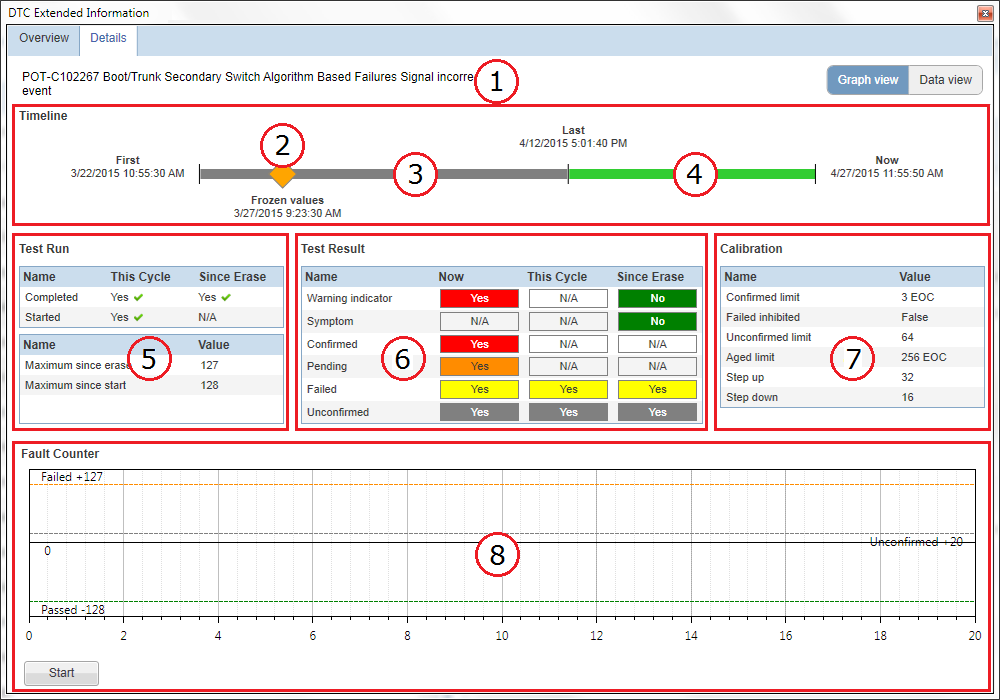This screenshot has height=700, width=1000.
Task: Click the Start button under Fault Counter
Action: [61, 673]
